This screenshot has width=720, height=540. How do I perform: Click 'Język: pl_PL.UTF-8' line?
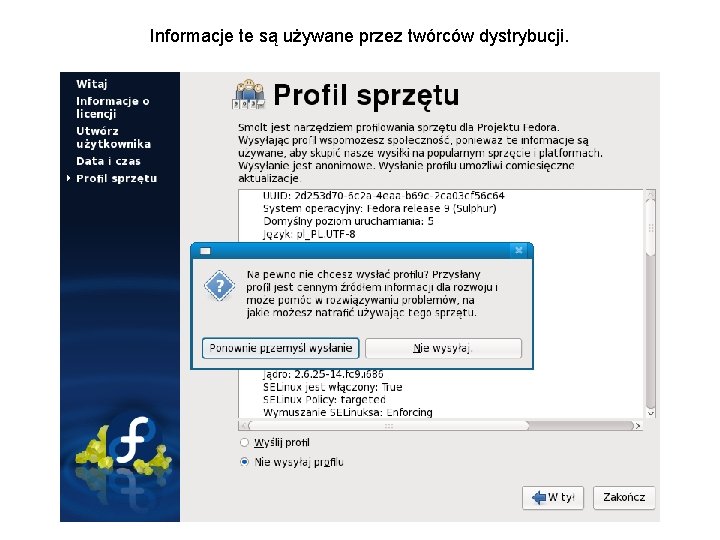pyautogui.click(x=309, y=234)
